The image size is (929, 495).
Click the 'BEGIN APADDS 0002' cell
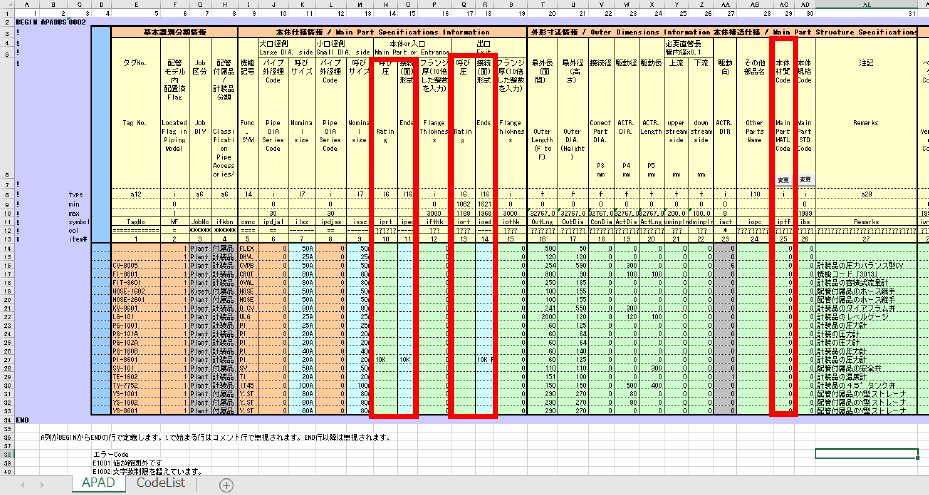tap(52, 23)
